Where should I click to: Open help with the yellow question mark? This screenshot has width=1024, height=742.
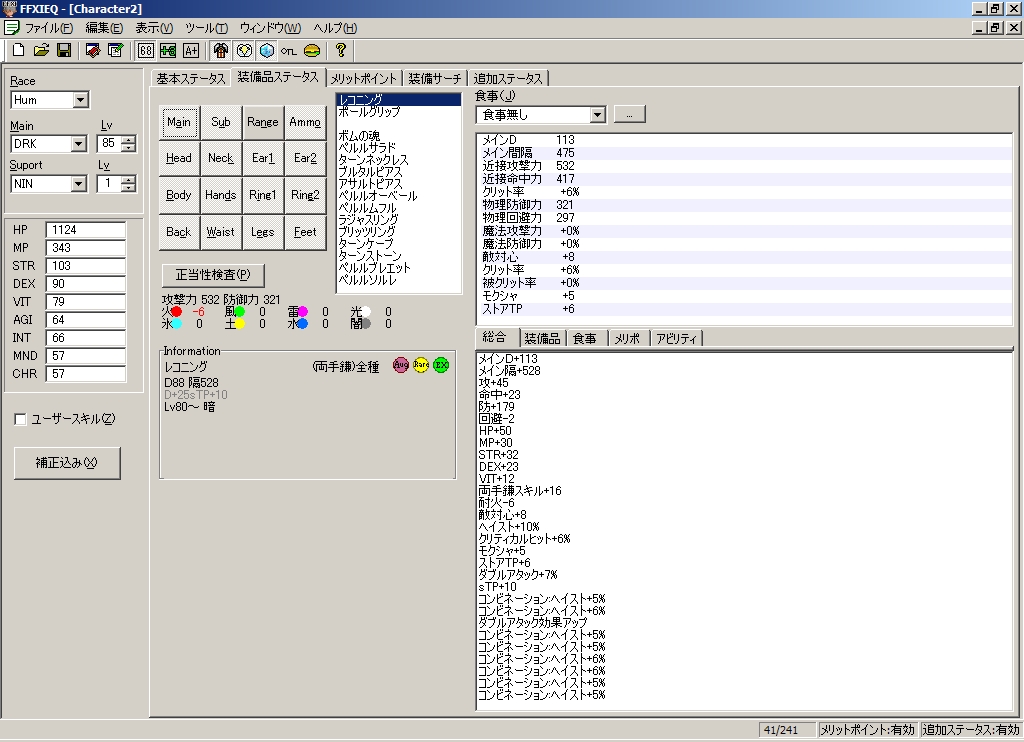340,50
